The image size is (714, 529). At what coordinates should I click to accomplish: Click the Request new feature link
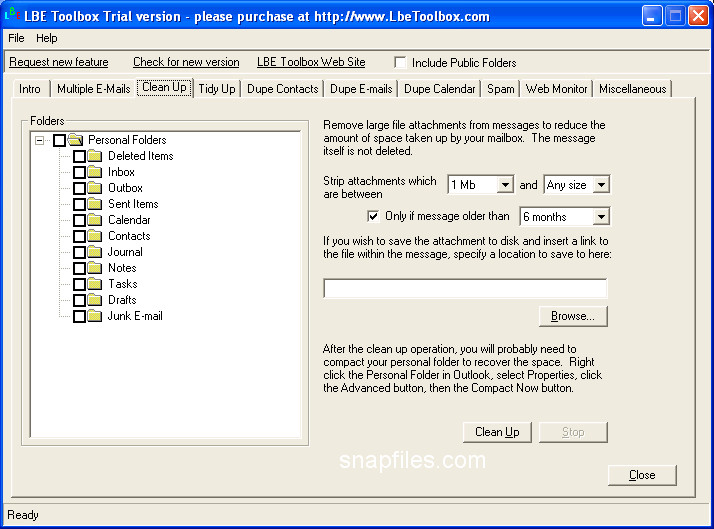pos(59,62)
